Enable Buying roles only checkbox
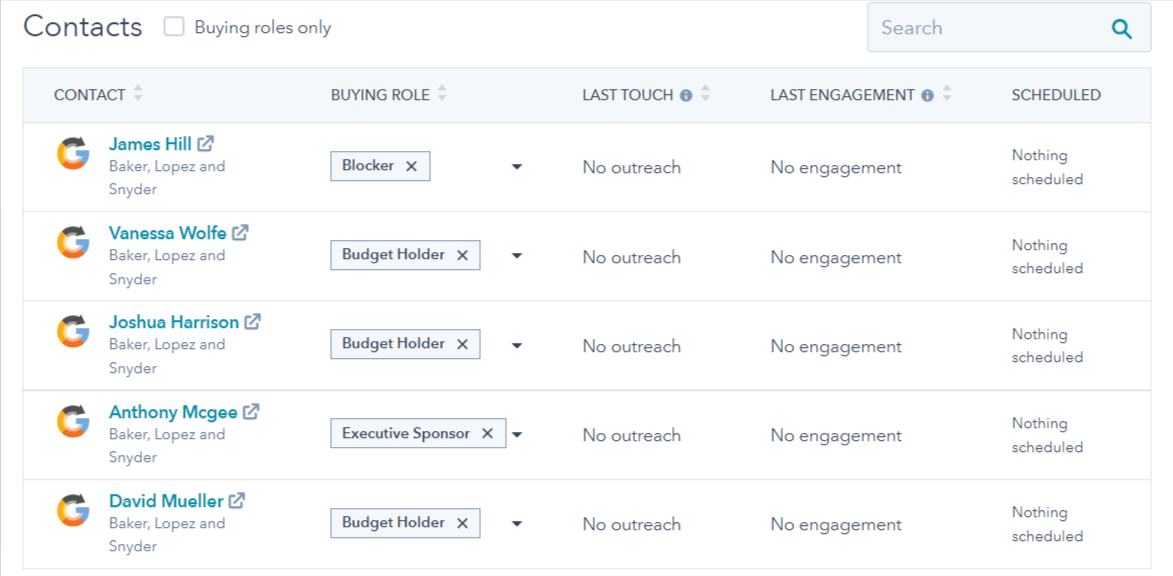Screen dimensions: 1173x576 click(174, 28)
